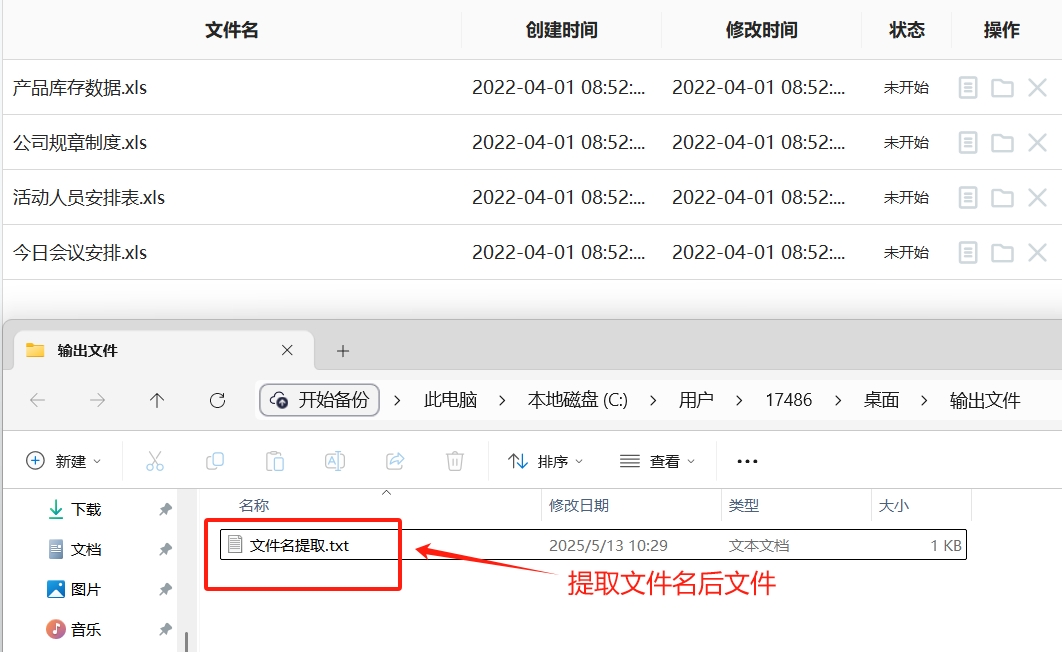Expand chevron after 开始备份 button

(398, 400)
